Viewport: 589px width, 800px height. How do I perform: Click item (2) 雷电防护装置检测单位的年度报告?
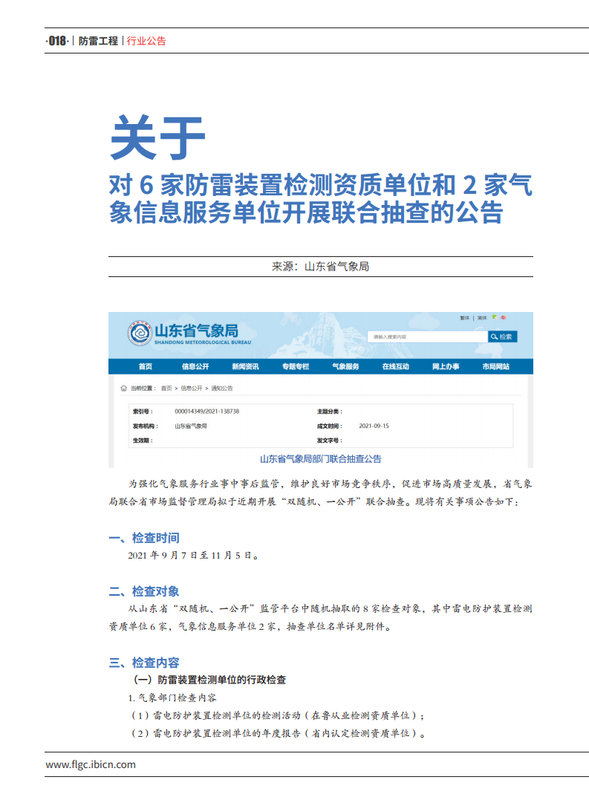(279, 733)
